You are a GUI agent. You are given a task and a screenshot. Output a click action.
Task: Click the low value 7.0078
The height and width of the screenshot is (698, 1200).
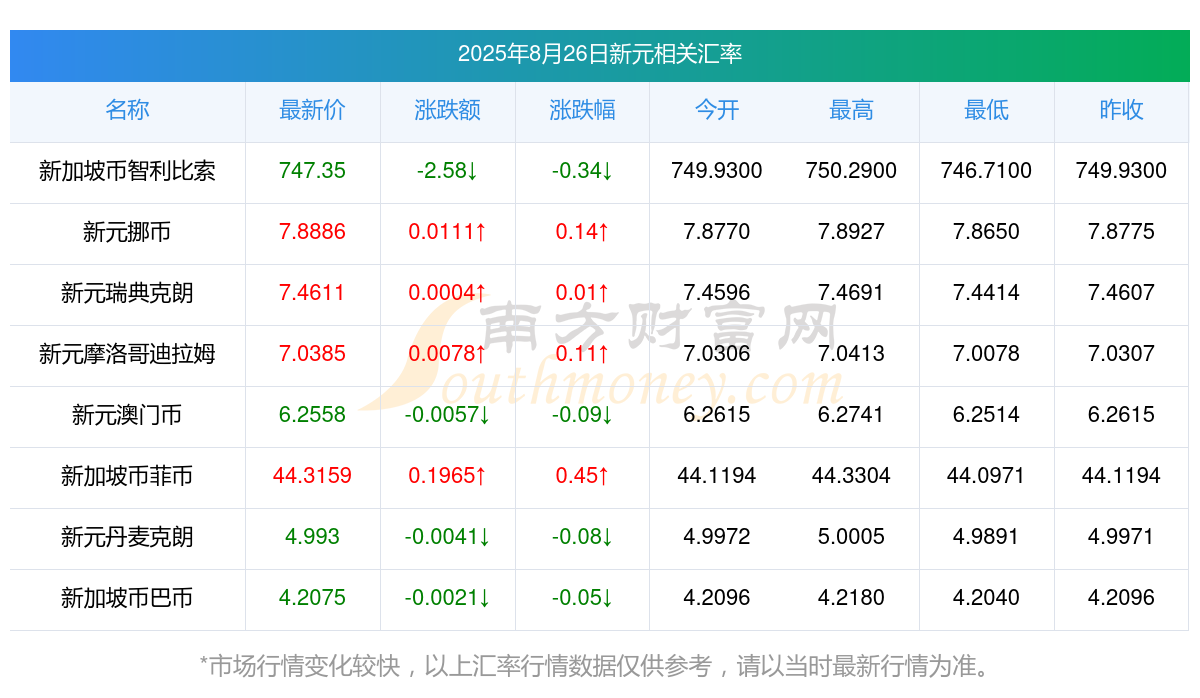(986, 354)
